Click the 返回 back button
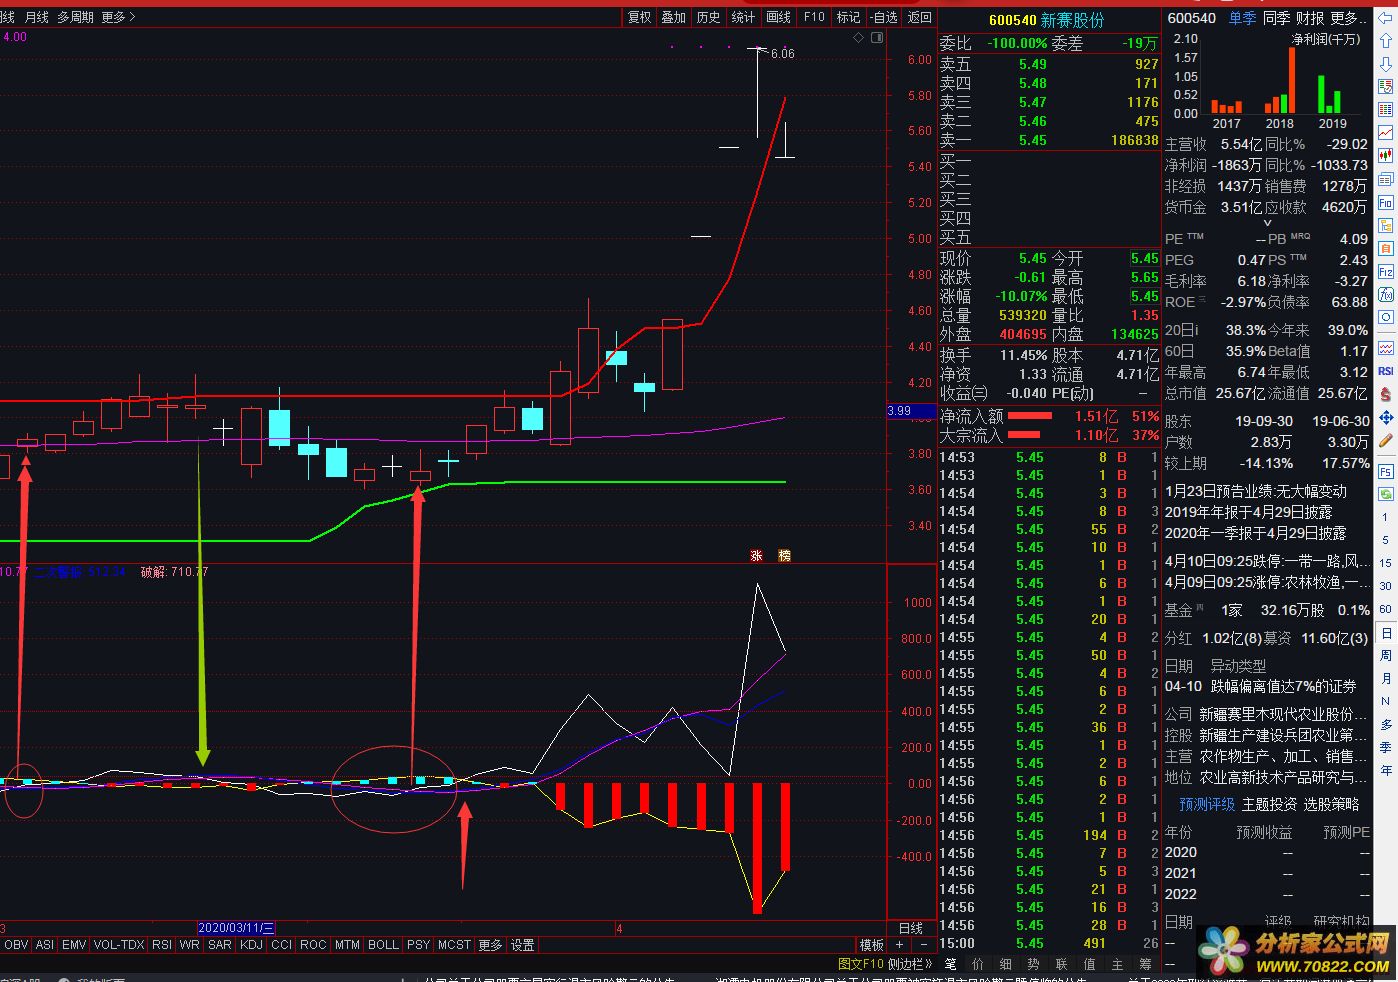The height and width of the screenshot is (982, 1398). [919, 17]
